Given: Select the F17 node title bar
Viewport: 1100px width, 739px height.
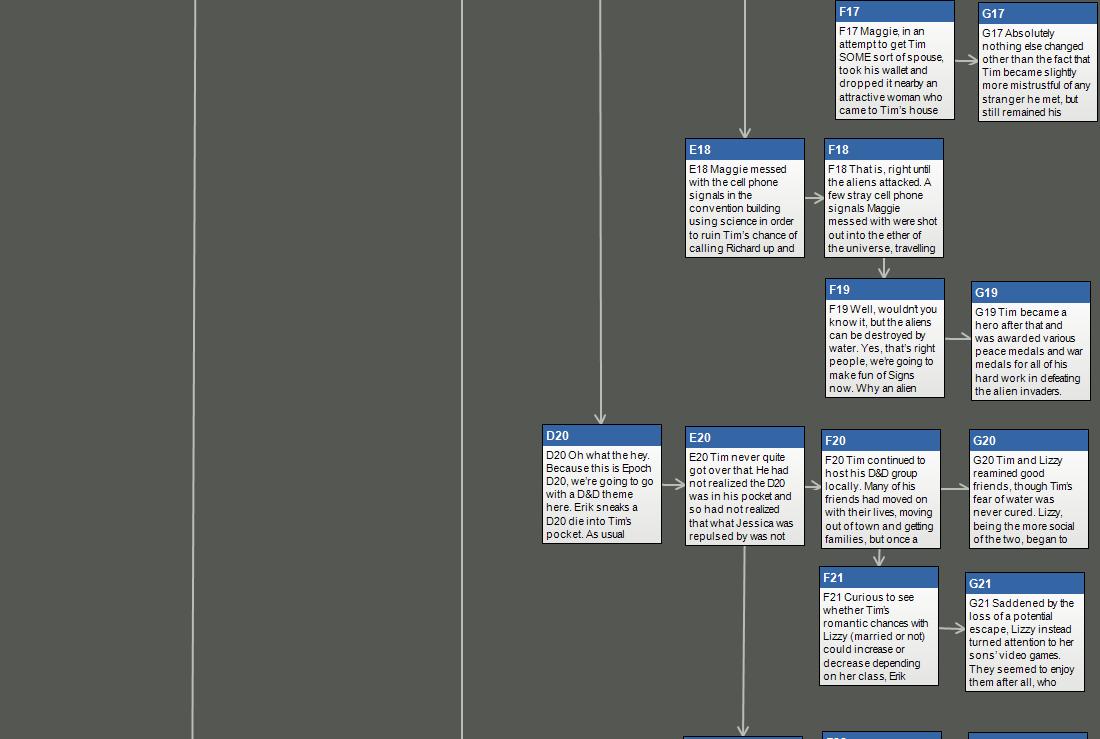Looking at the screenshot, I should coord(894,12).
